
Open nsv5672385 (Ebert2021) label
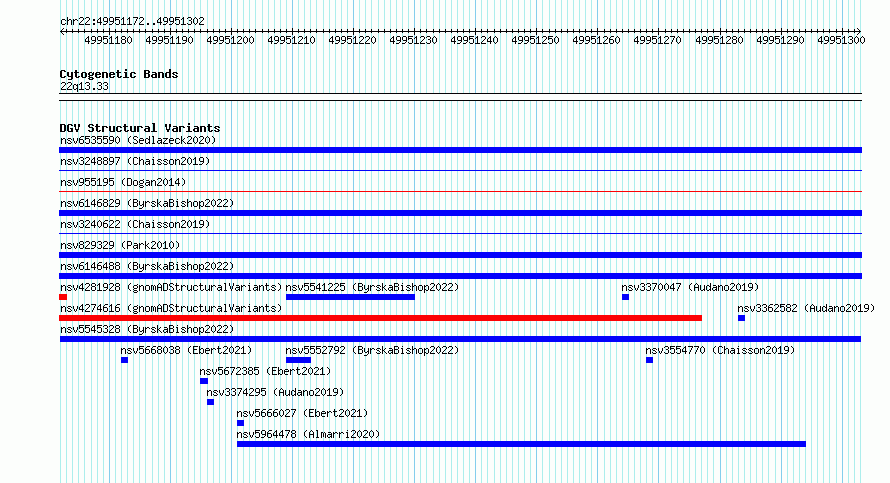[x=265, y=371]
